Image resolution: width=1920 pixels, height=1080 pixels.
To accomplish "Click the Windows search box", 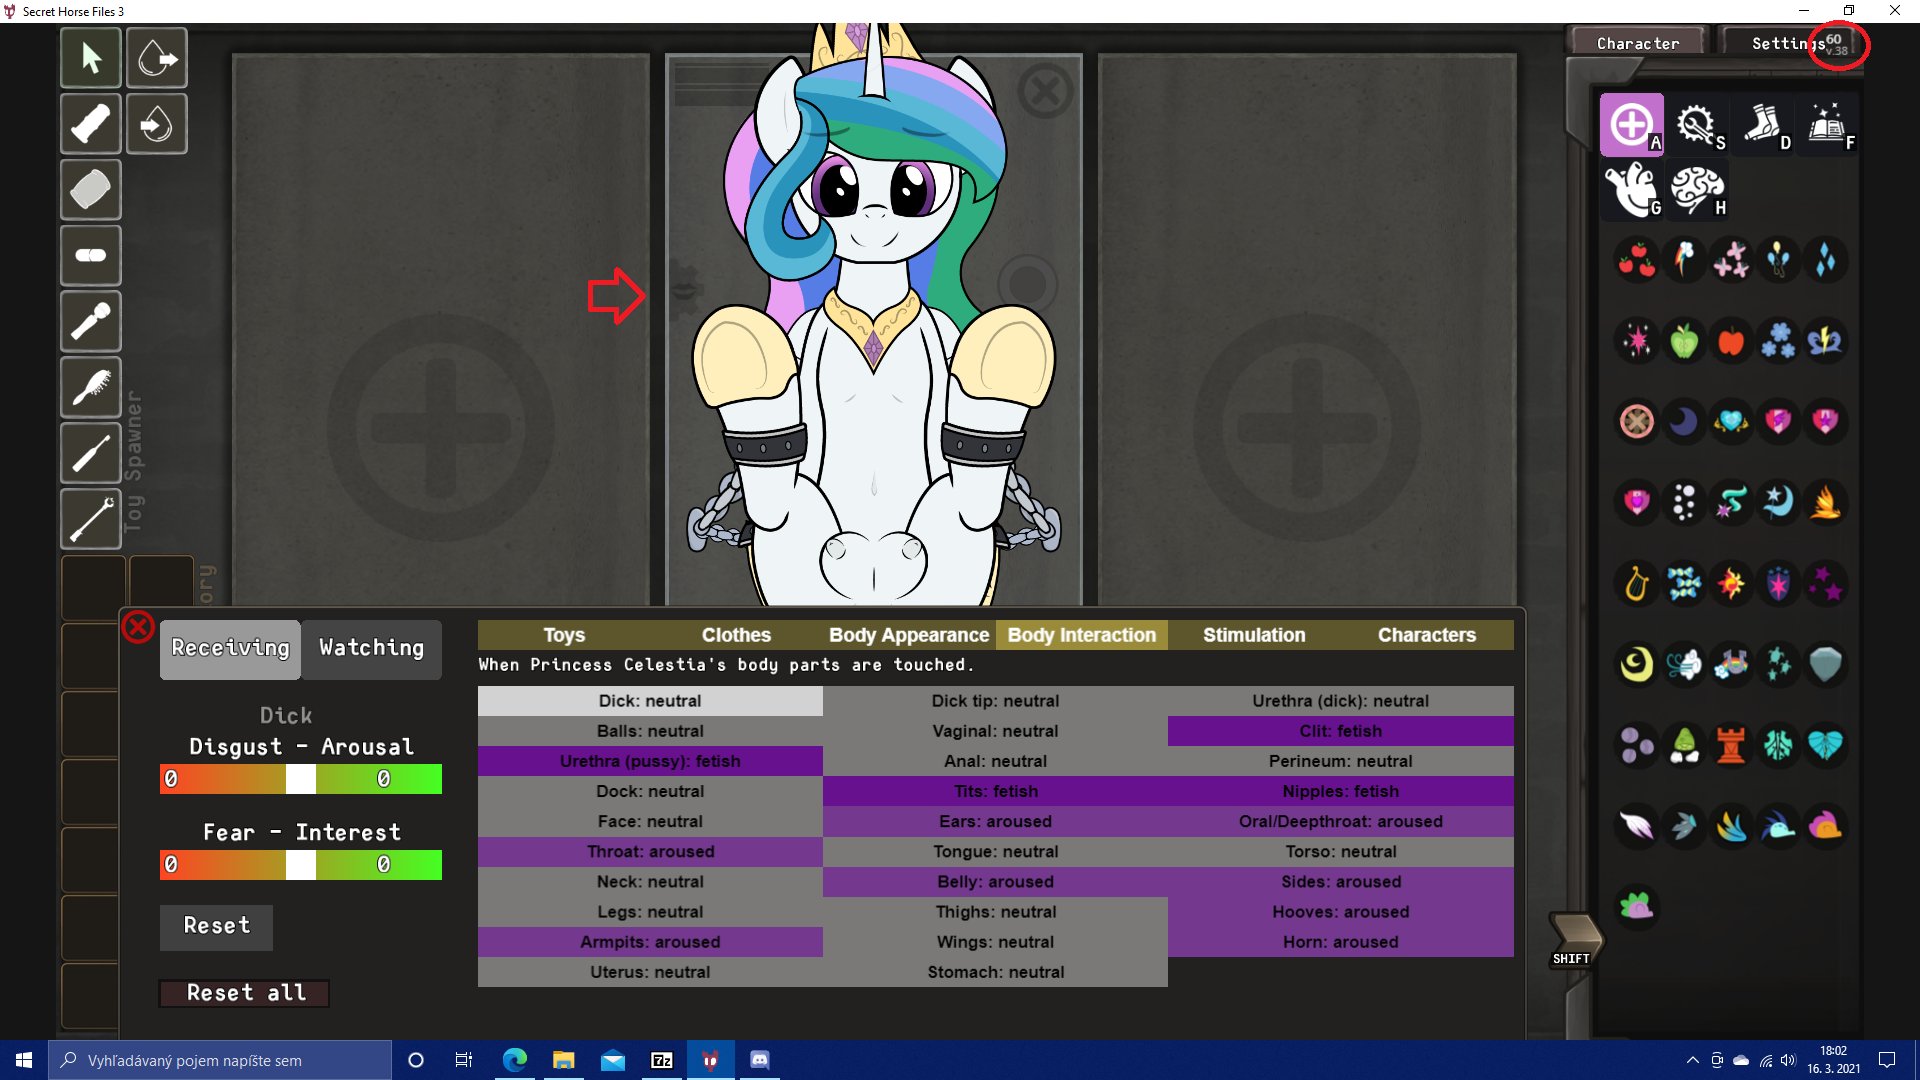I will (220, 1060).
